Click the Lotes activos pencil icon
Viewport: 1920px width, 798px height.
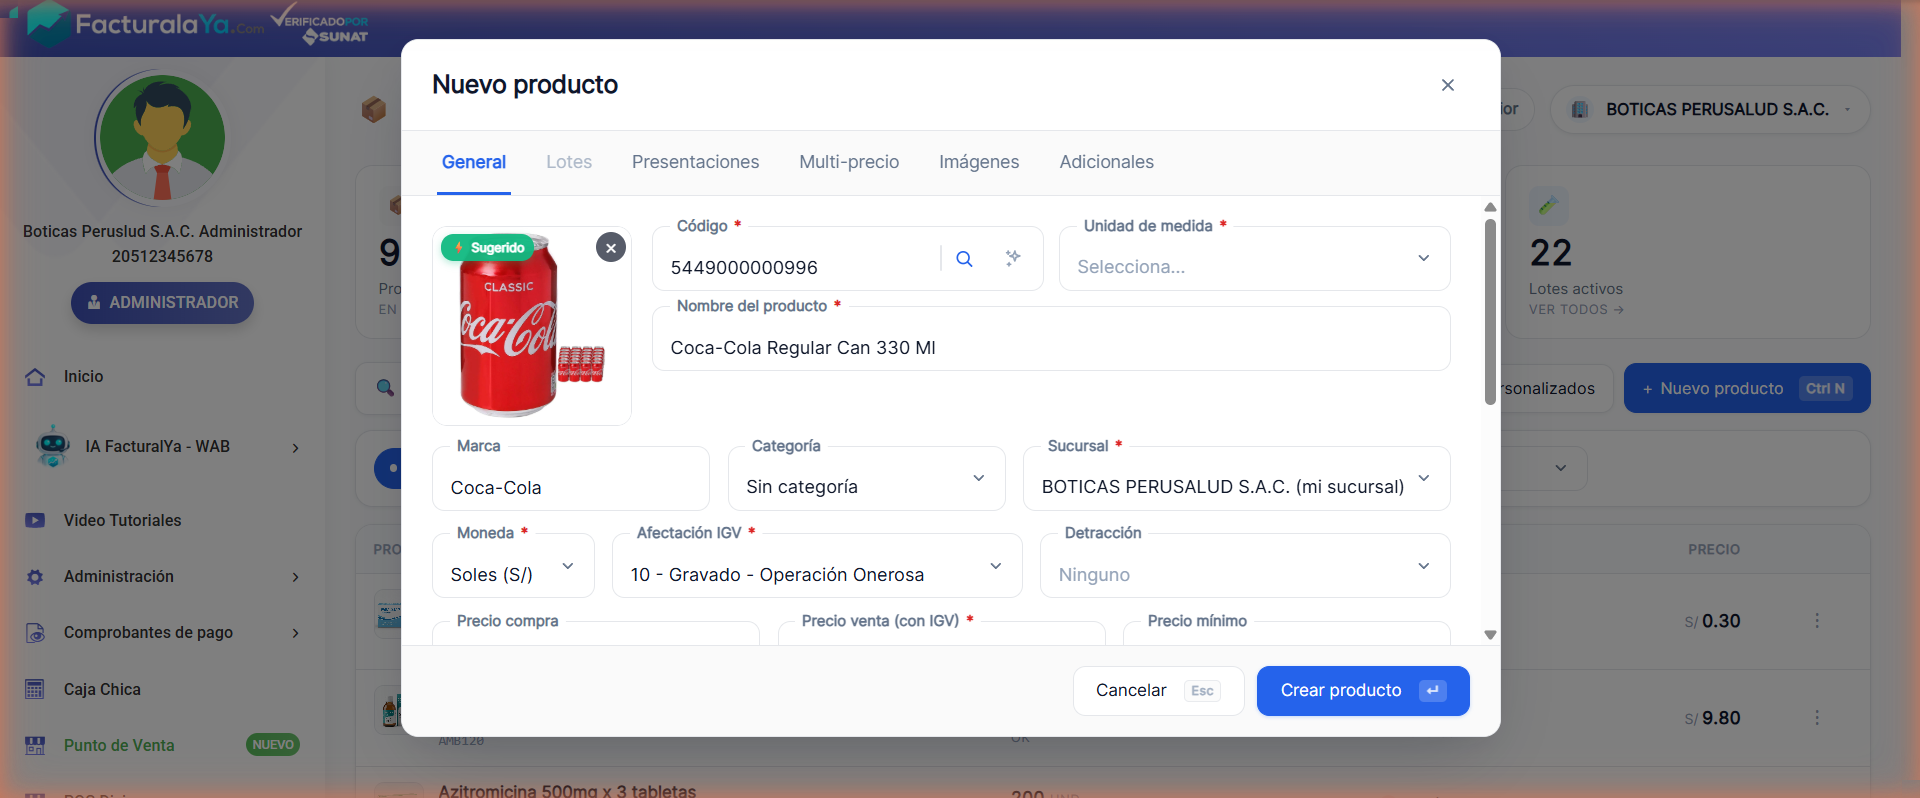(1548, 206)
